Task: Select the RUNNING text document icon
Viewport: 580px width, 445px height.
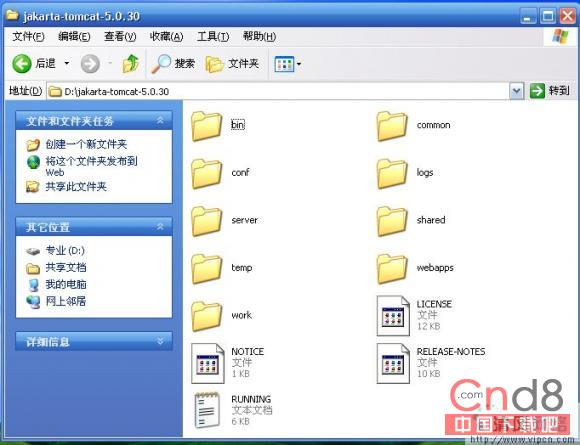Action: coord(207,410)
